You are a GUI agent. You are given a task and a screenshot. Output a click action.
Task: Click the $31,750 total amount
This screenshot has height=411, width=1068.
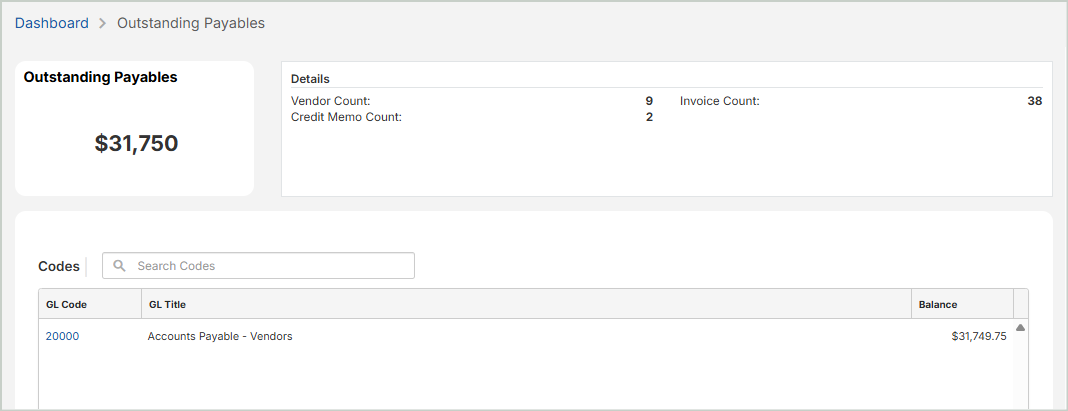click(x=136, y=143)
